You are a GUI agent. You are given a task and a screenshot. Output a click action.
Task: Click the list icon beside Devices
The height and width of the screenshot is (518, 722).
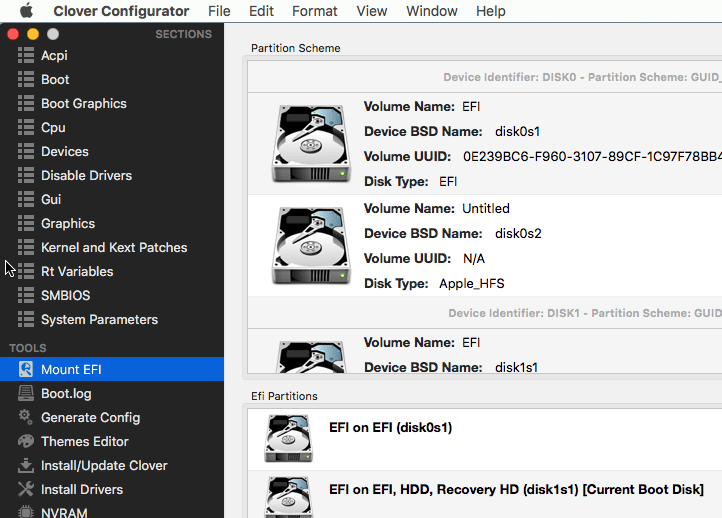tap(26, 151)
